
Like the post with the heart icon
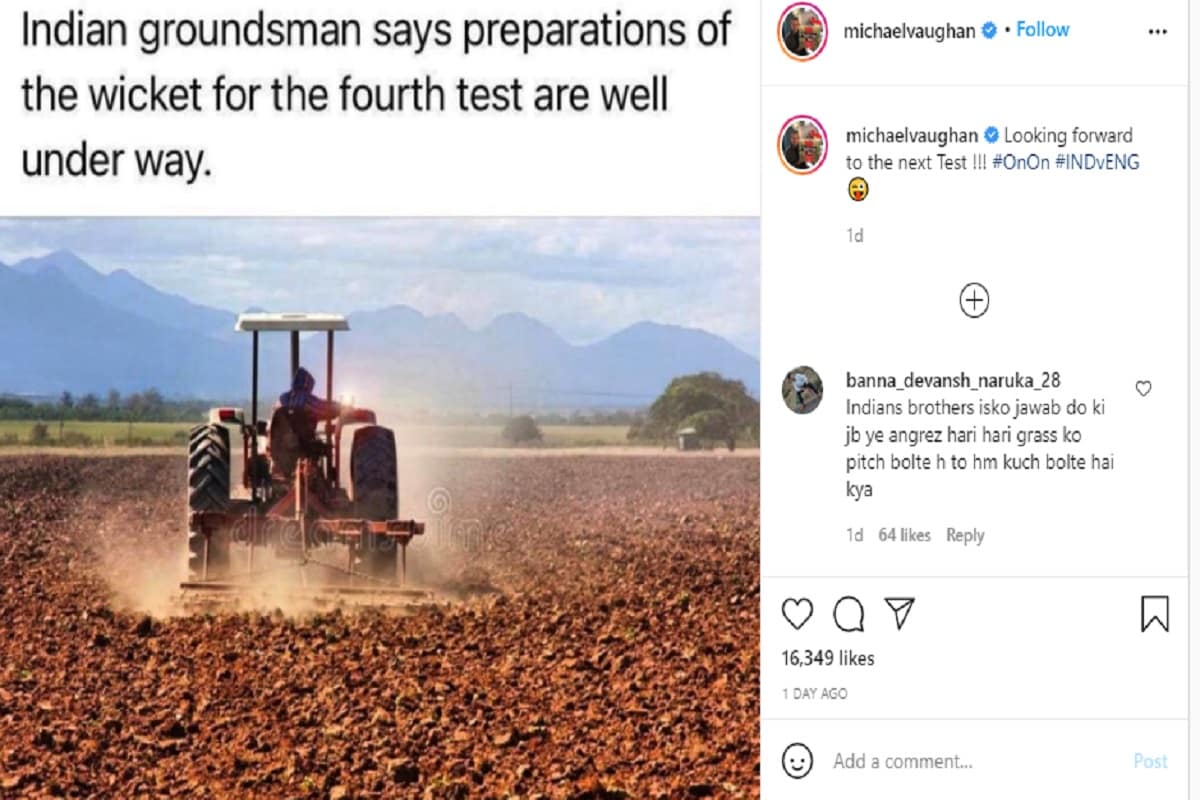797,614
